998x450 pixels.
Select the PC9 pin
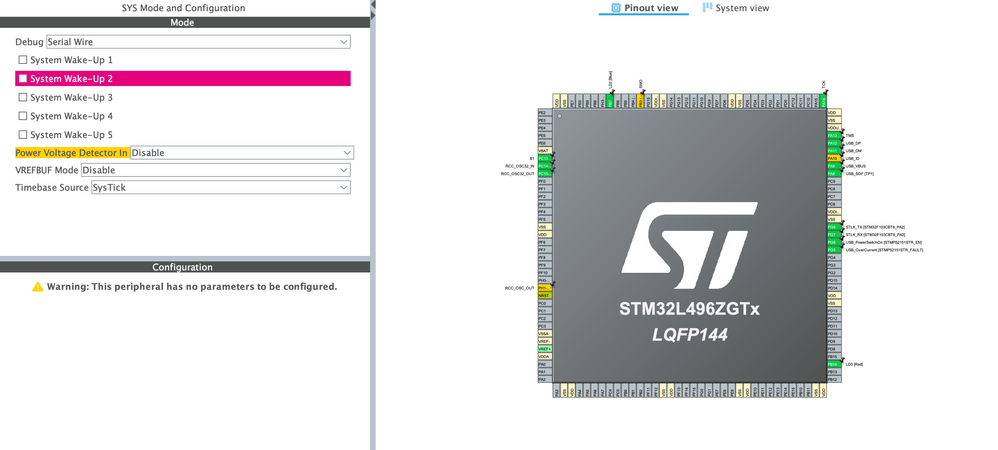pyautogui.click(x=834, y=181)
